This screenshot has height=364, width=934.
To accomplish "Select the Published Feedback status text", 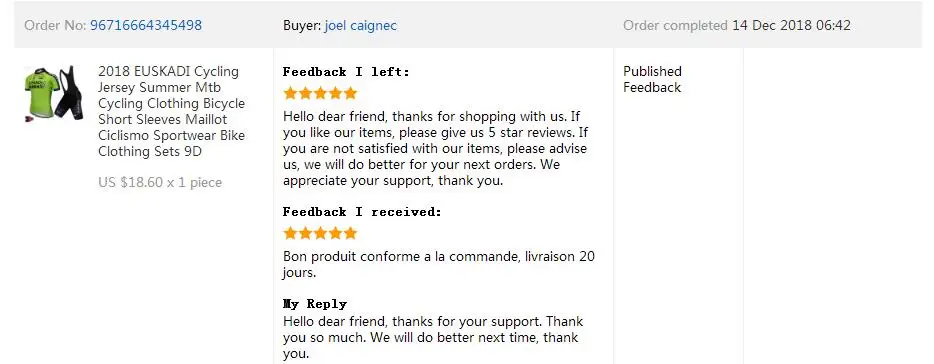I will point(652,79).
